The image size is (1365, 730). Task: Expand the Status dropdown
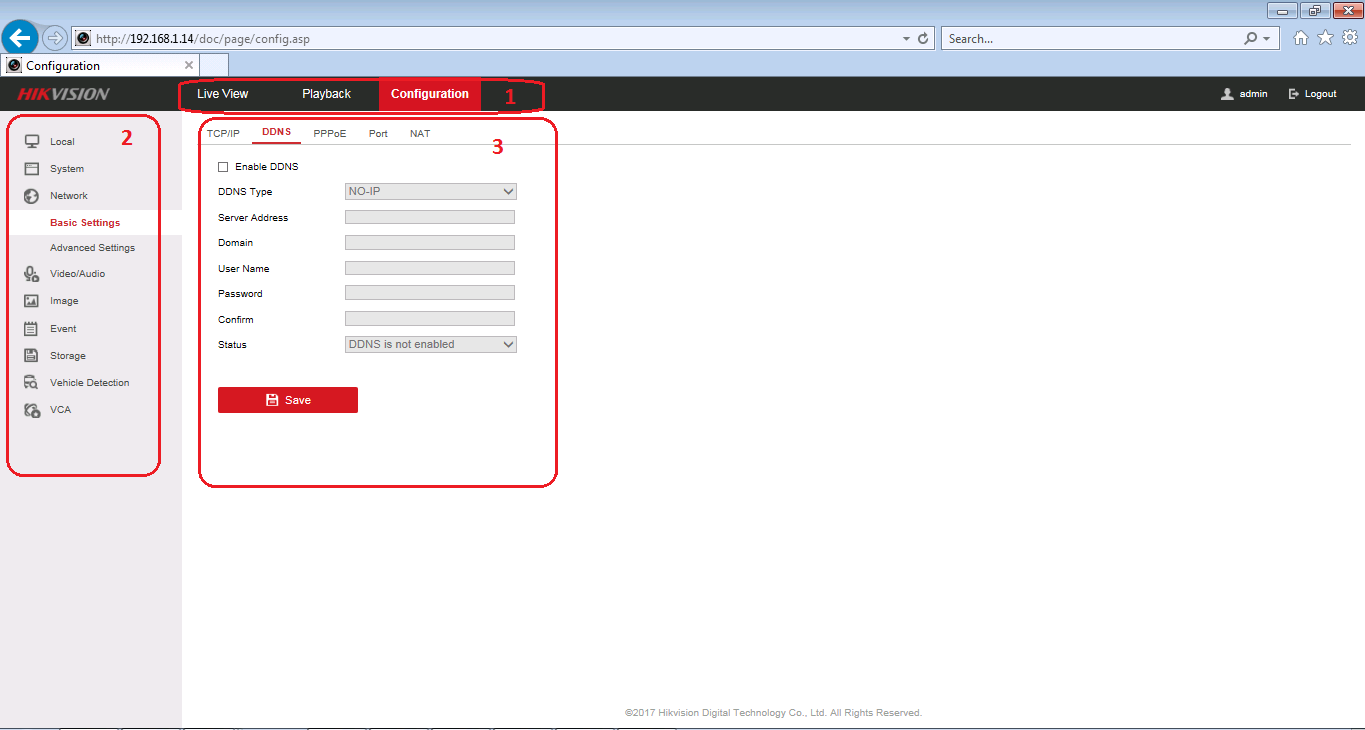click(430, 344)
